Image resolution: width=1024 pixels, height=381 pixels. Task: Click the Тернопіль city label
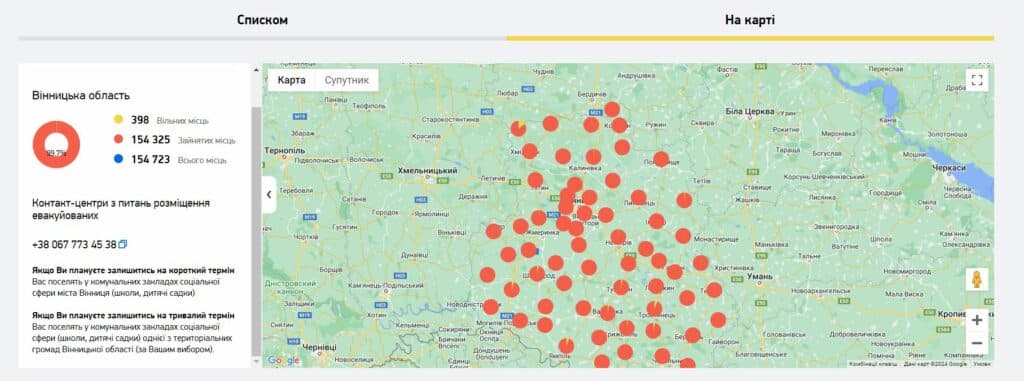pyautogui.click(x=285, y=150)
